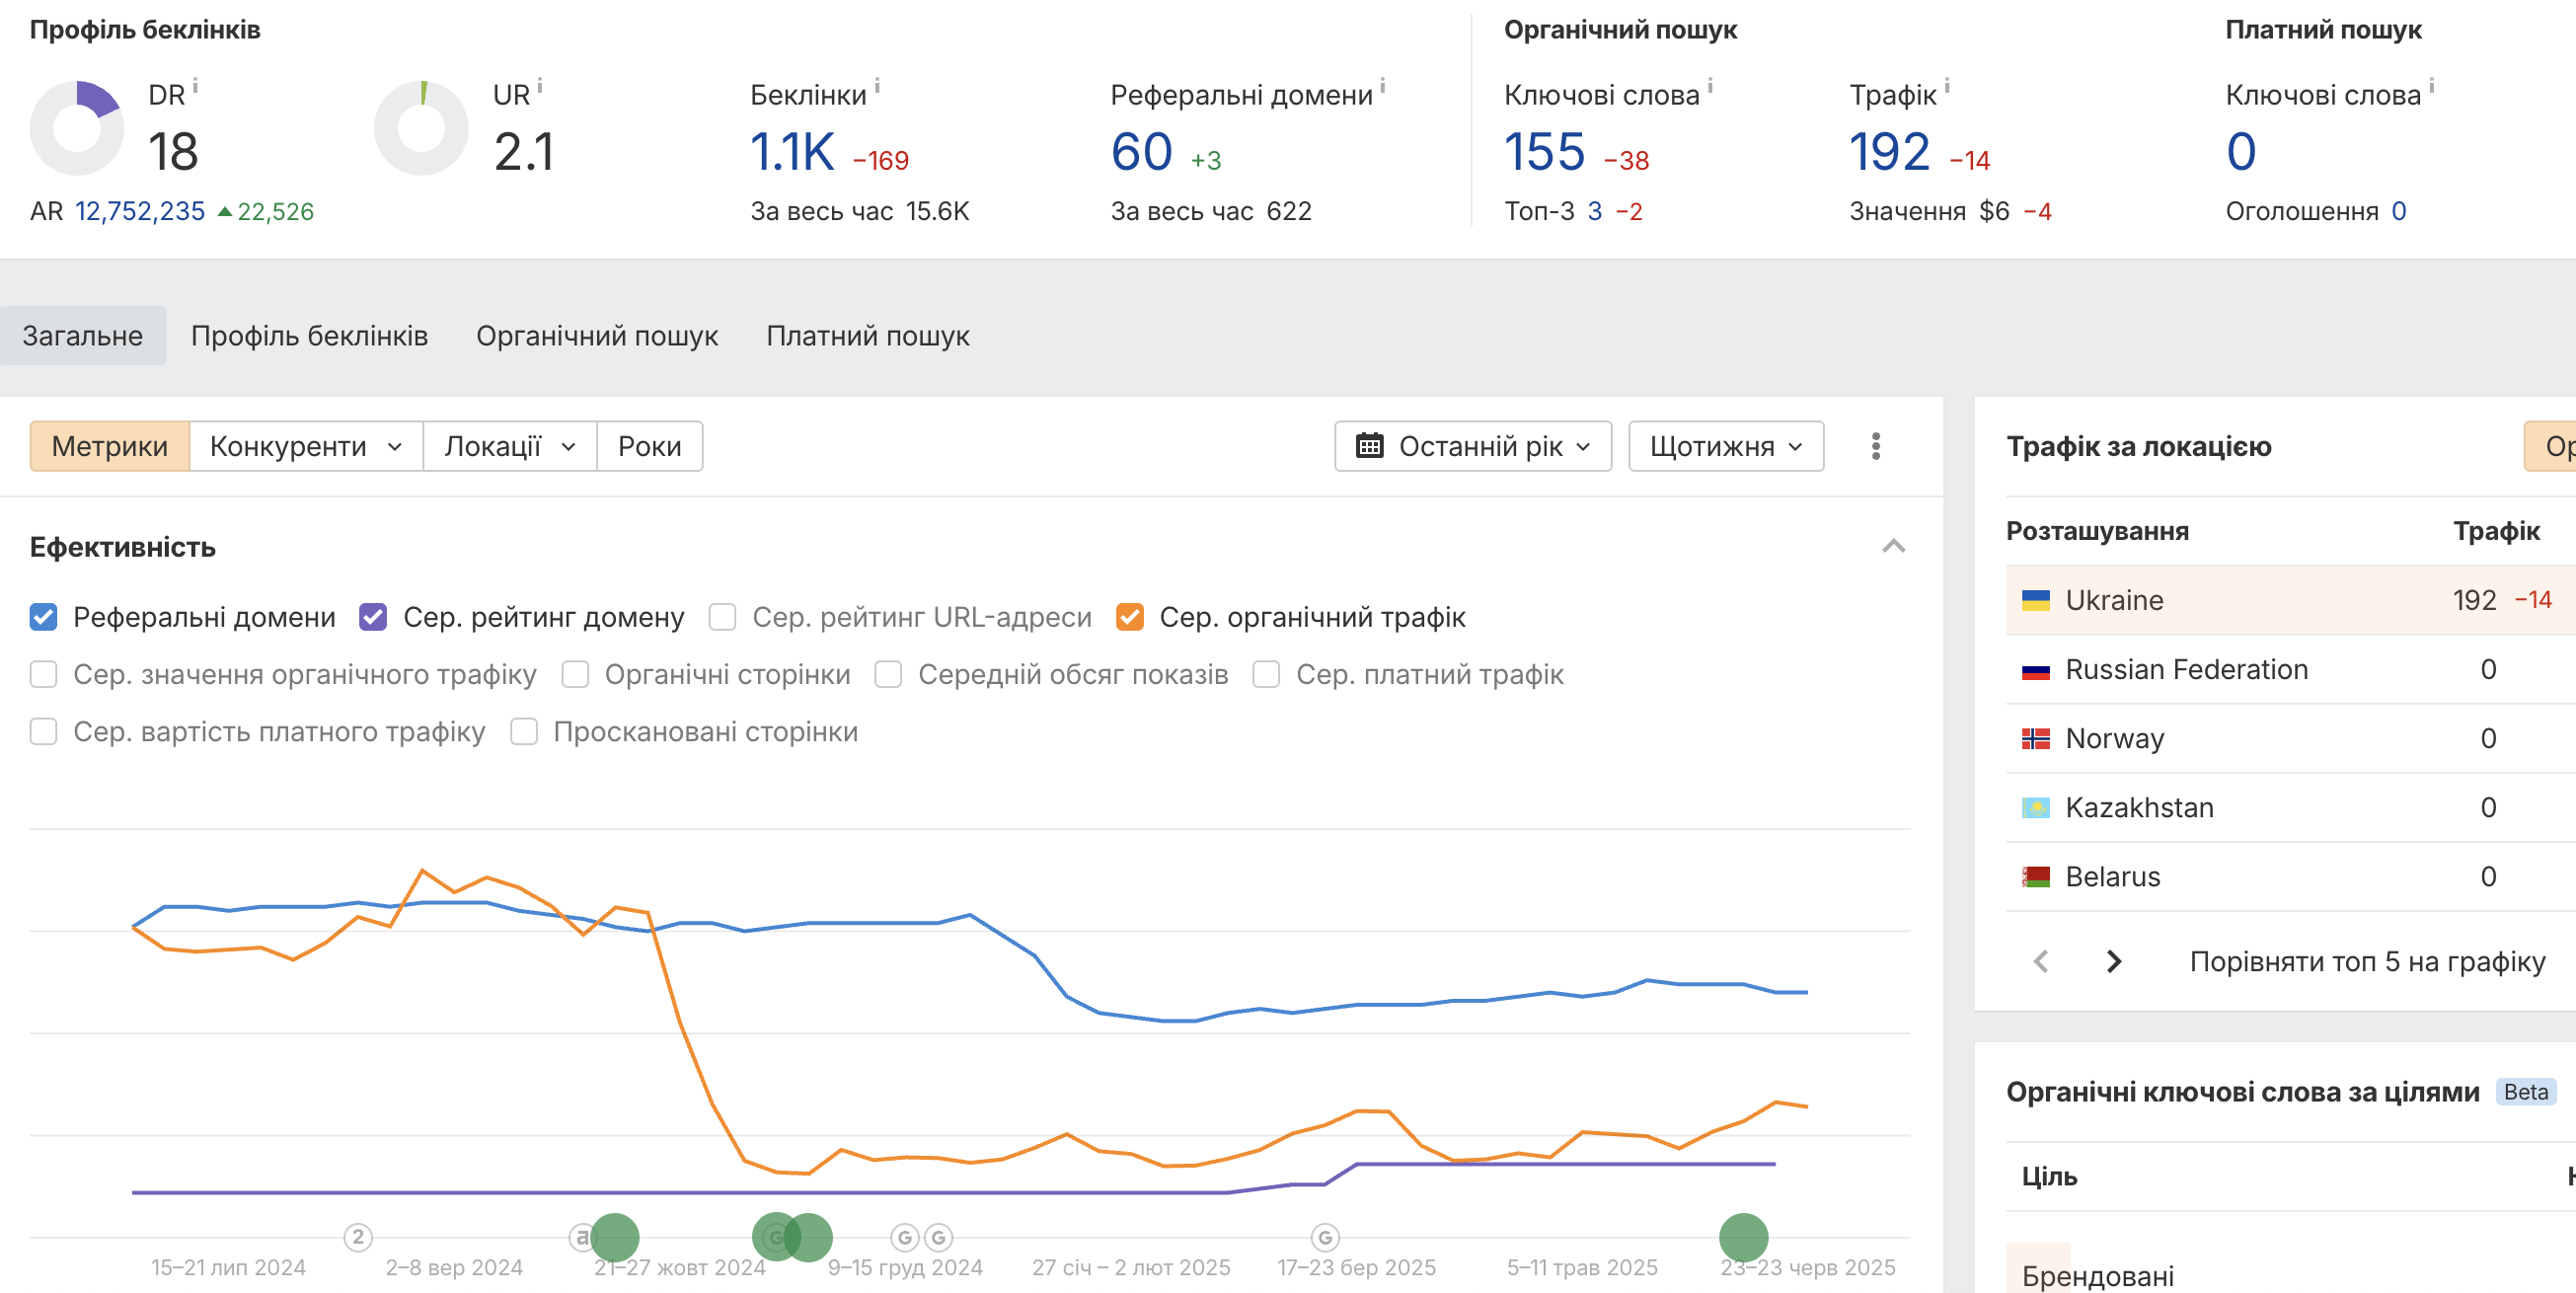Click the Russian Federation location row
The width and height of the screenshot is (2576, 1293).
click(2290, 669)
